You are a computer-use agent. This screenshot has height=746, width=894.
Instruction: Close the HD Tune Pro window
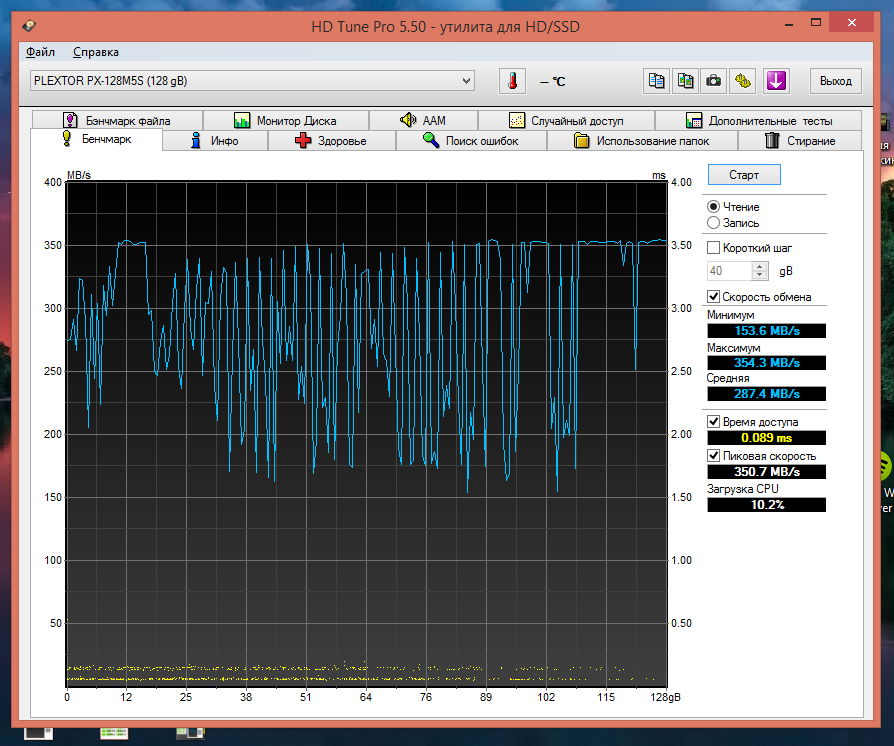point(852,23)
